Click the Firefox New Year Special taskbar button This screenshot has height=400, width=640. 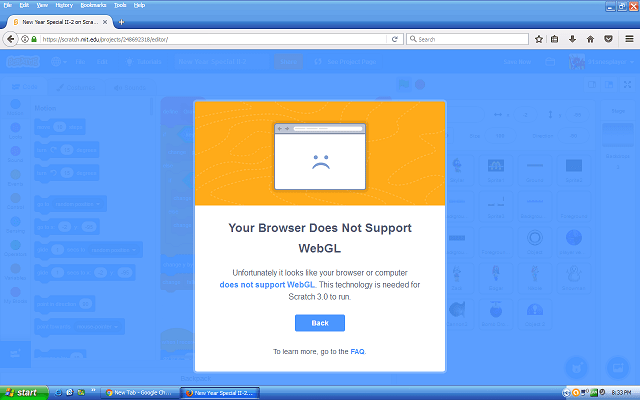220,393
